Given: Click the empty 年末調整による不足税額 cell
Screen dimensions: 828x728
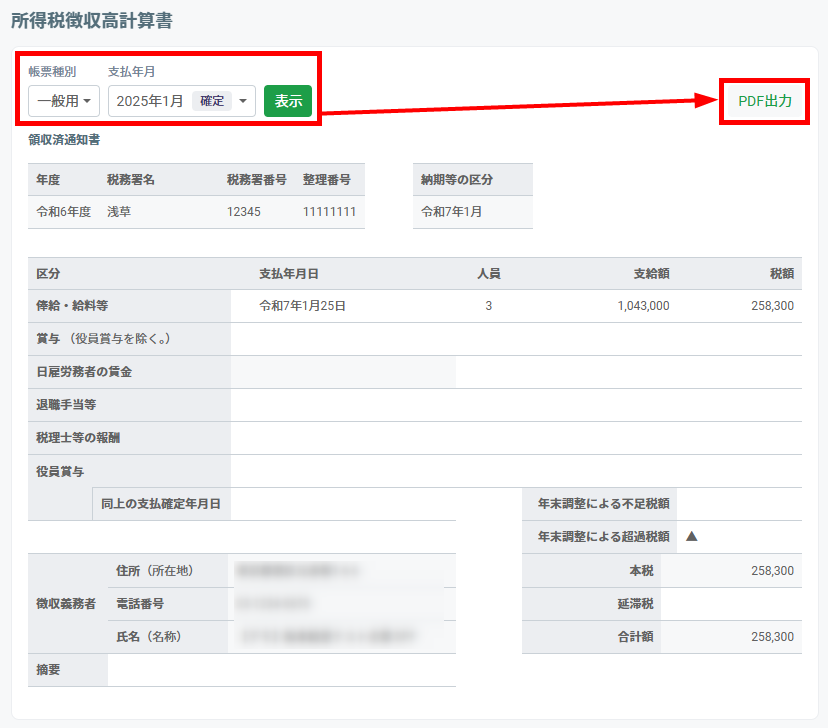Looking at the screenshot, I should pos(738,504).
